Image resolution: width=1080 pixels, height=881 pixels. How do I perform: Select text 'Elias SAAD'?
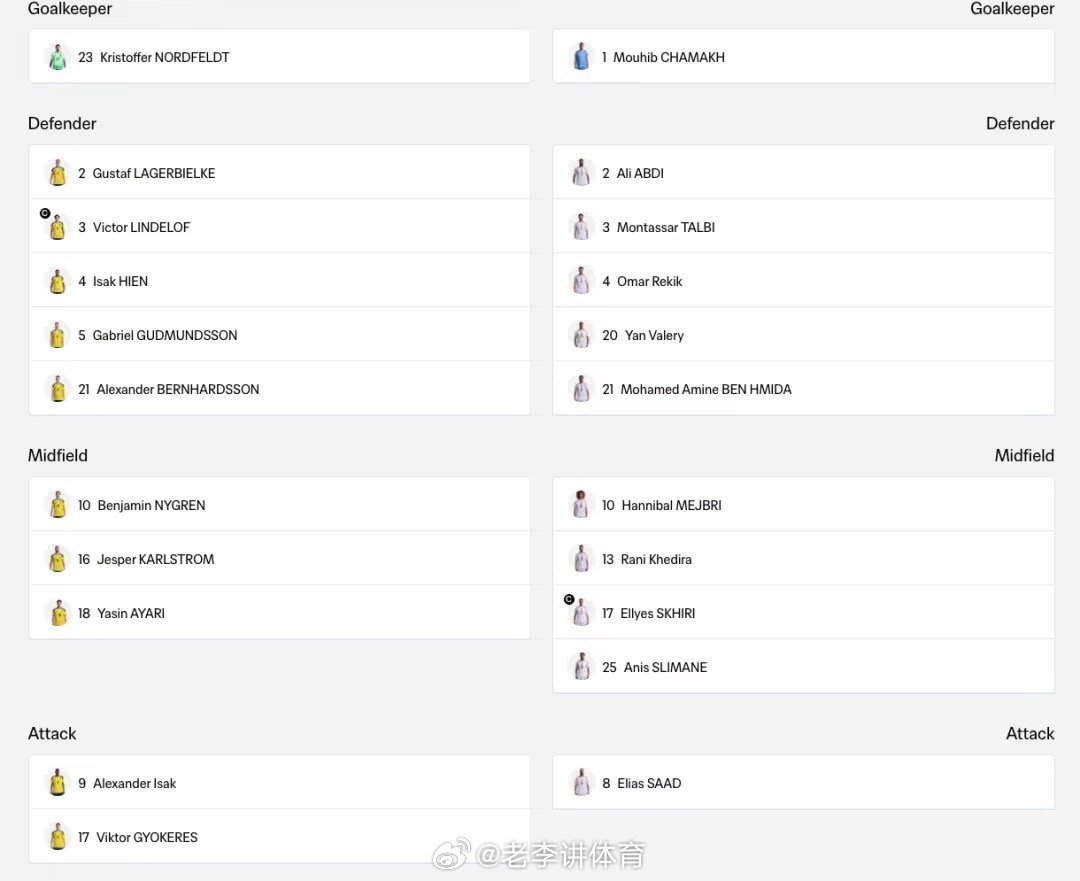(649, 783)
